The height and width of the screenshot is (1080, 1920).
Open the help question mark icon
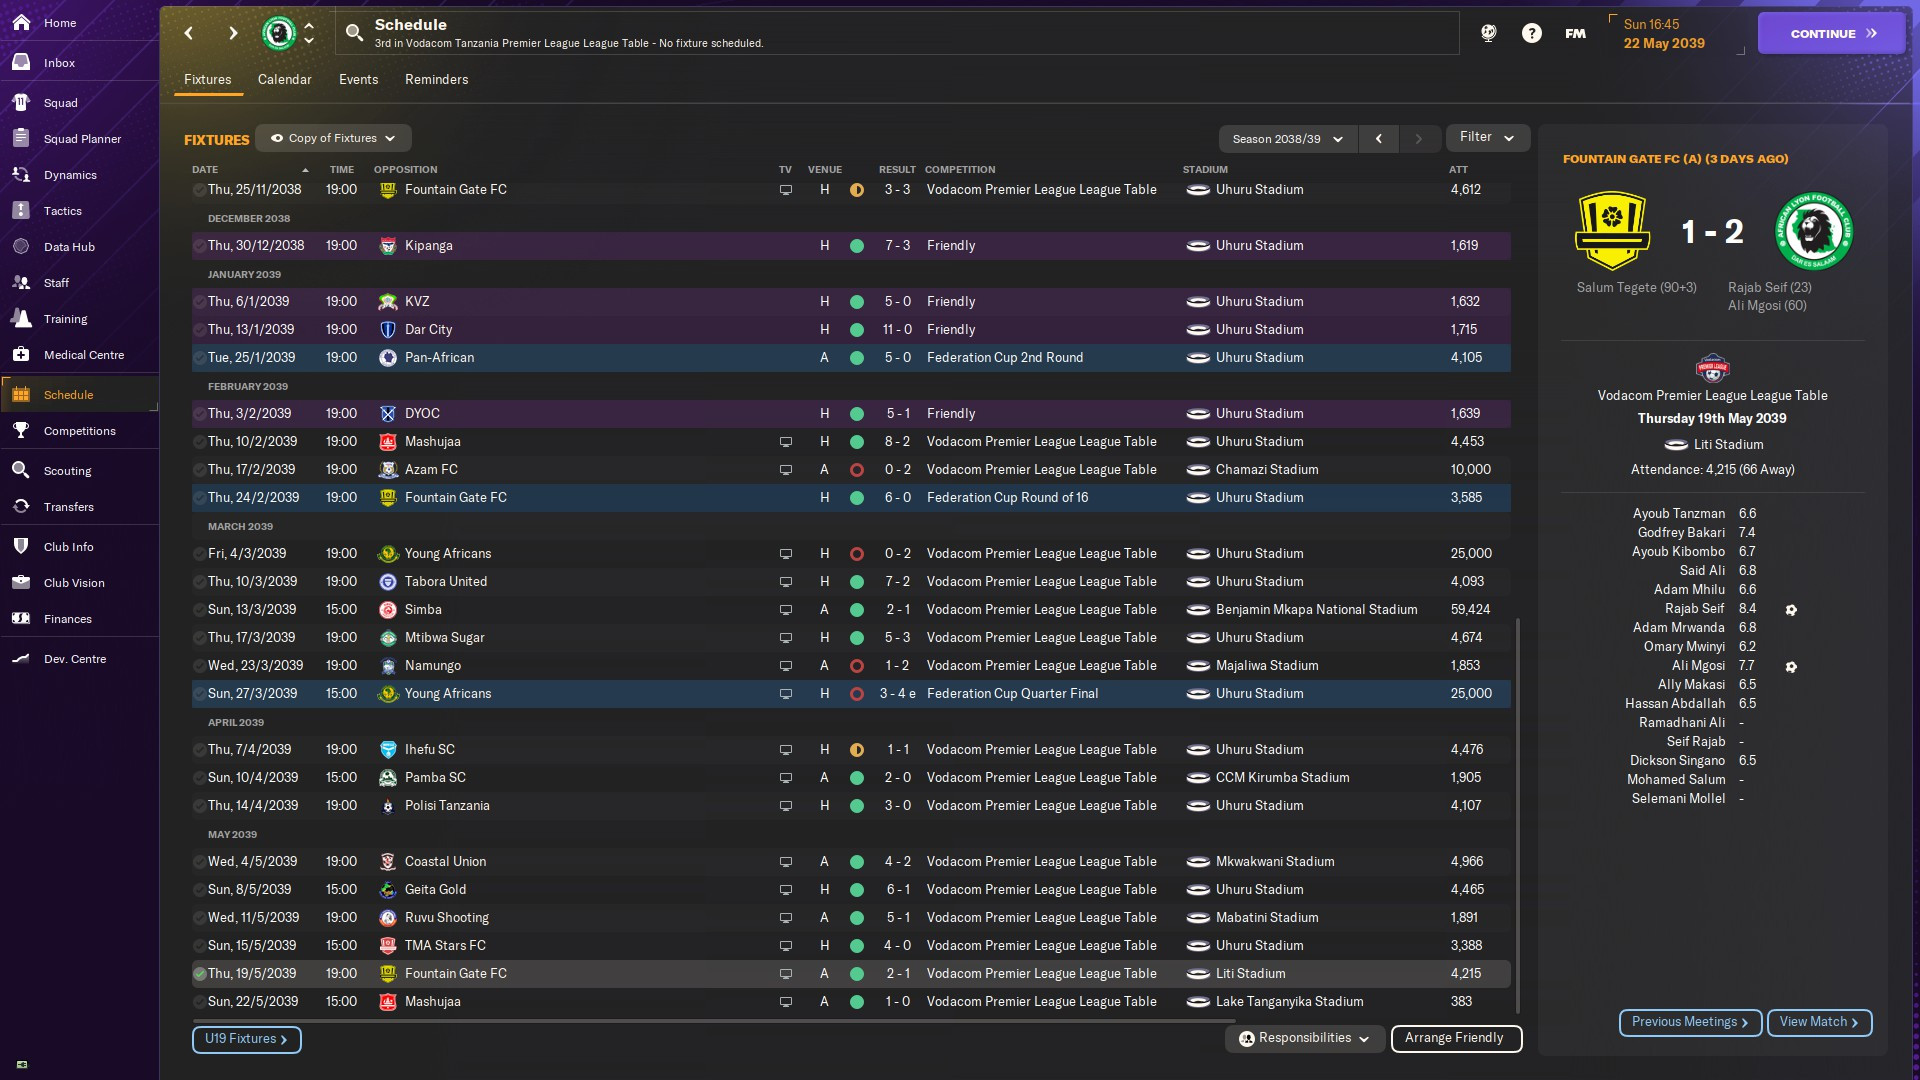tap(1531, 33)
